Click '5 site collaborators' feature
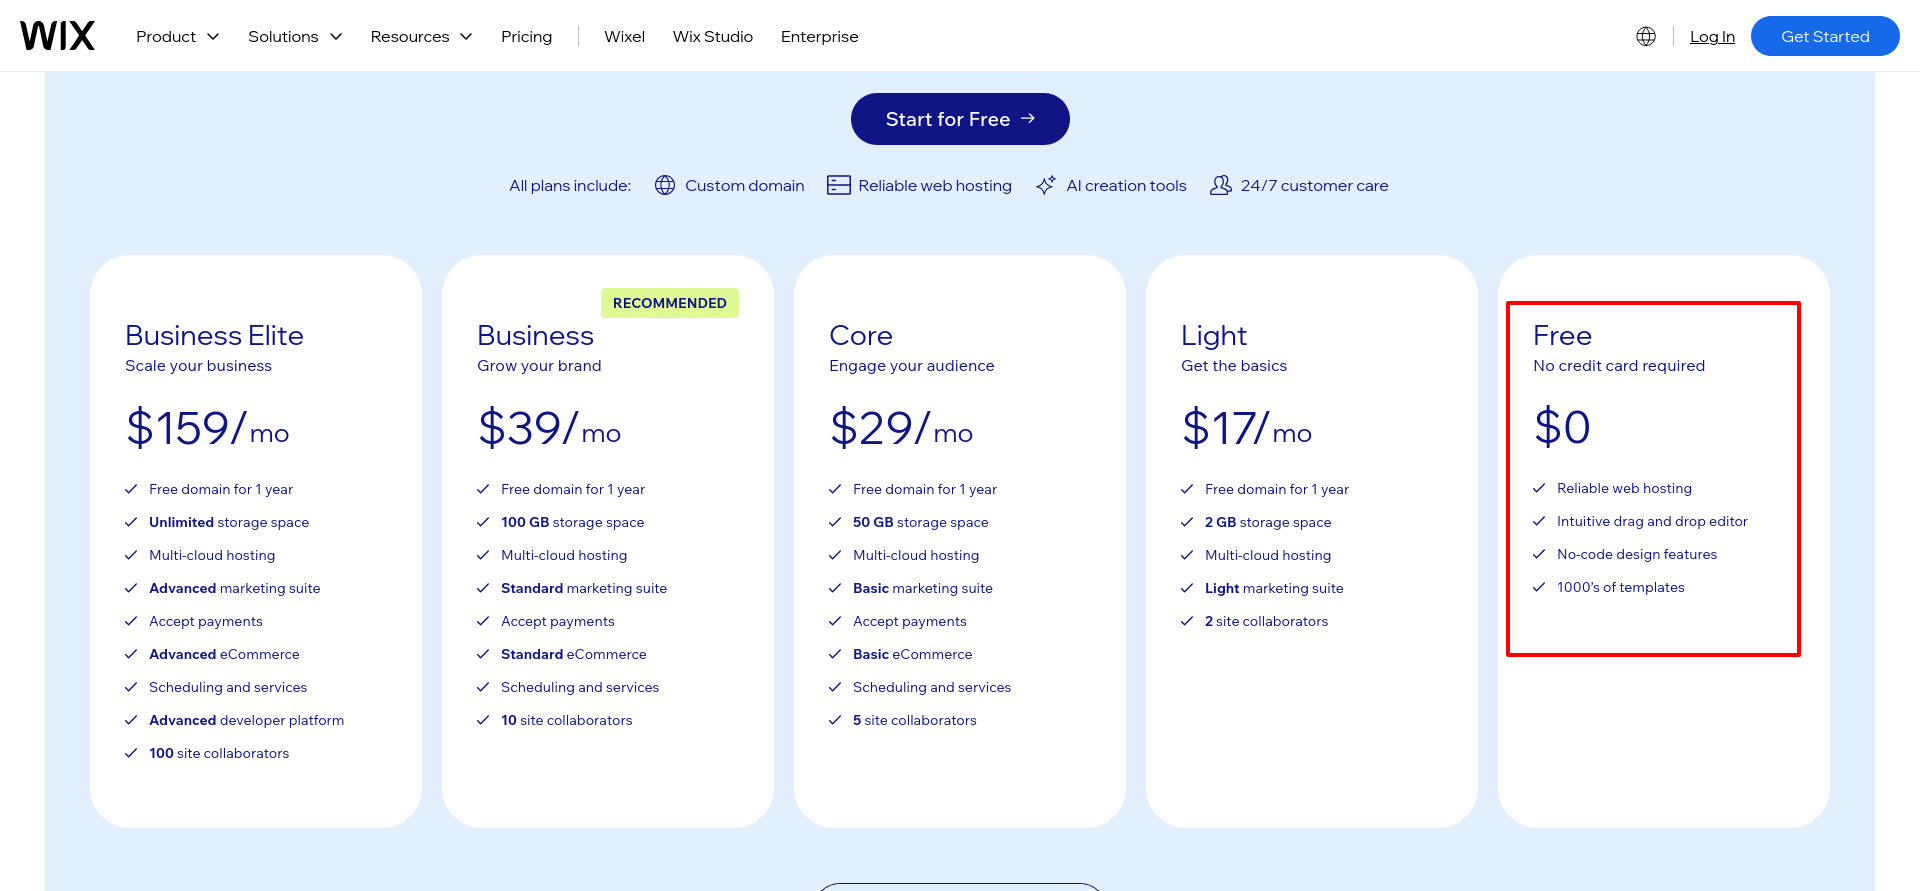1920x891 pixels. click(915, 720)
